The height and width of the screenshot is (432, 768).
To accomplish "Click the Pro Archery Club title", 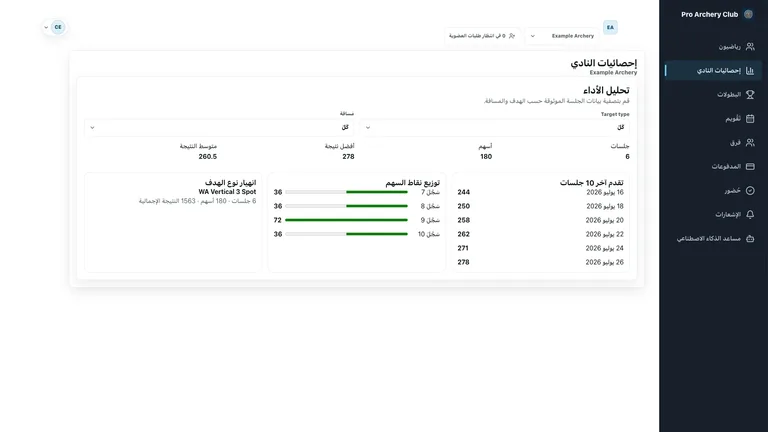I will [709, 14].
